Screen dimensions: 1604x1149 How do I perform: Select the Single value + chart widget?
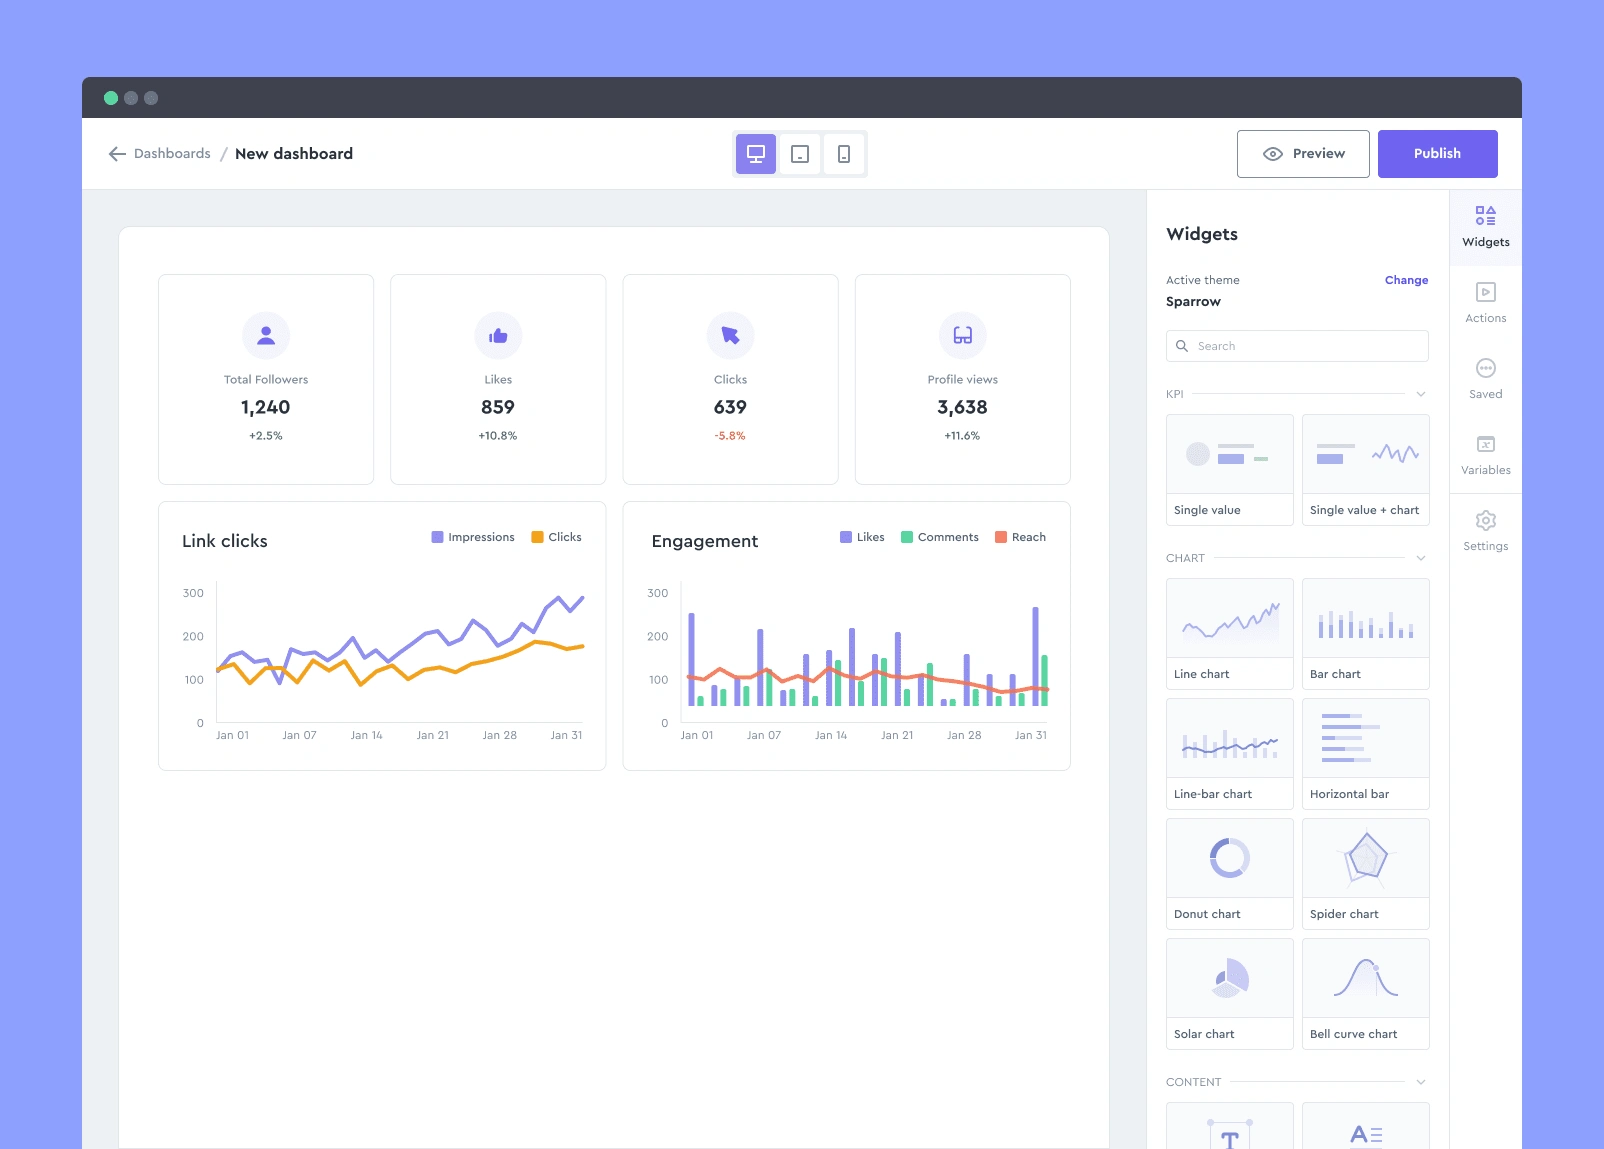(1366, 470)
